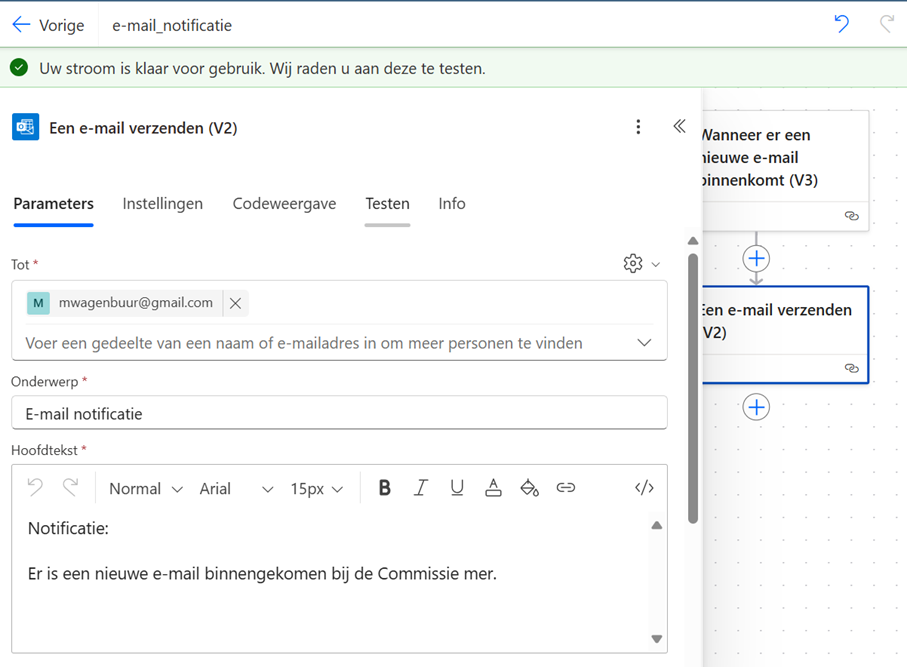
Task: Insert a hyperlink using the link icon
Action: 565,488
